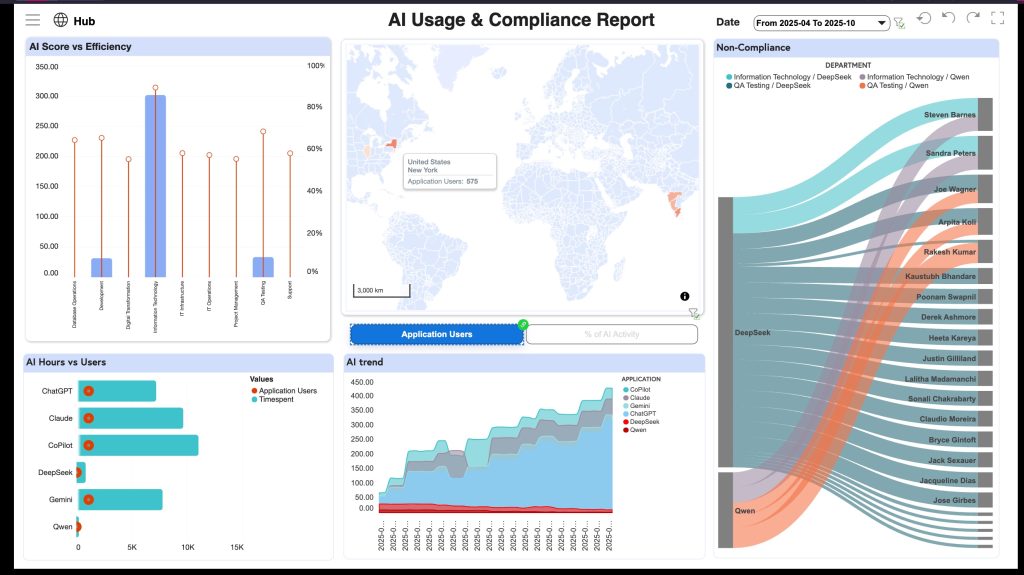Open the Date range dropdown
Screen dimensions: 1024x575
coord(821,22)
